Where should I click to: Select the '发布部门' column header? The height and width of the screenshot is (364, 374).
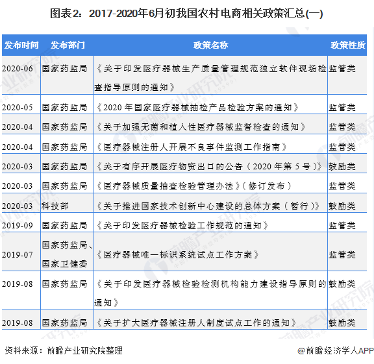(x=68, y=45)
